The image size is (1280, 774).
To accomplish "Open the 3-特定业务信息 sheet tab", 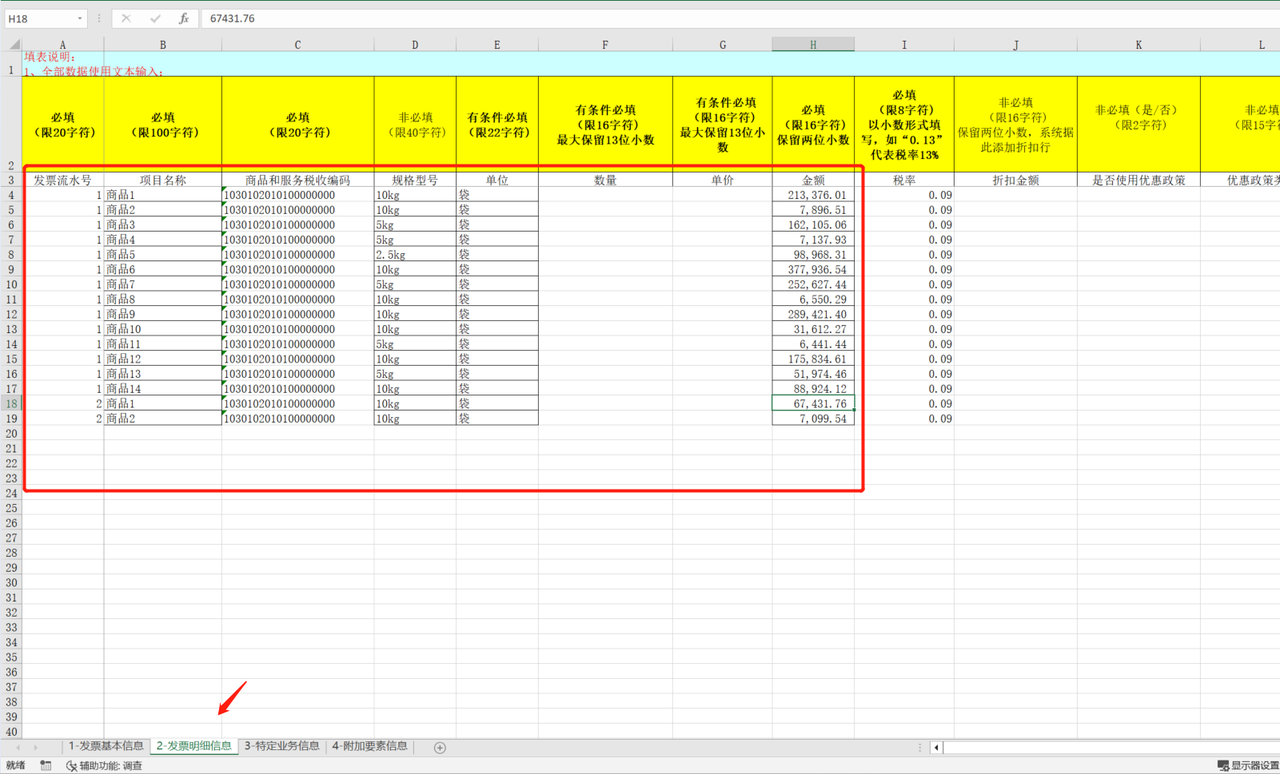I will pos(282,746).
